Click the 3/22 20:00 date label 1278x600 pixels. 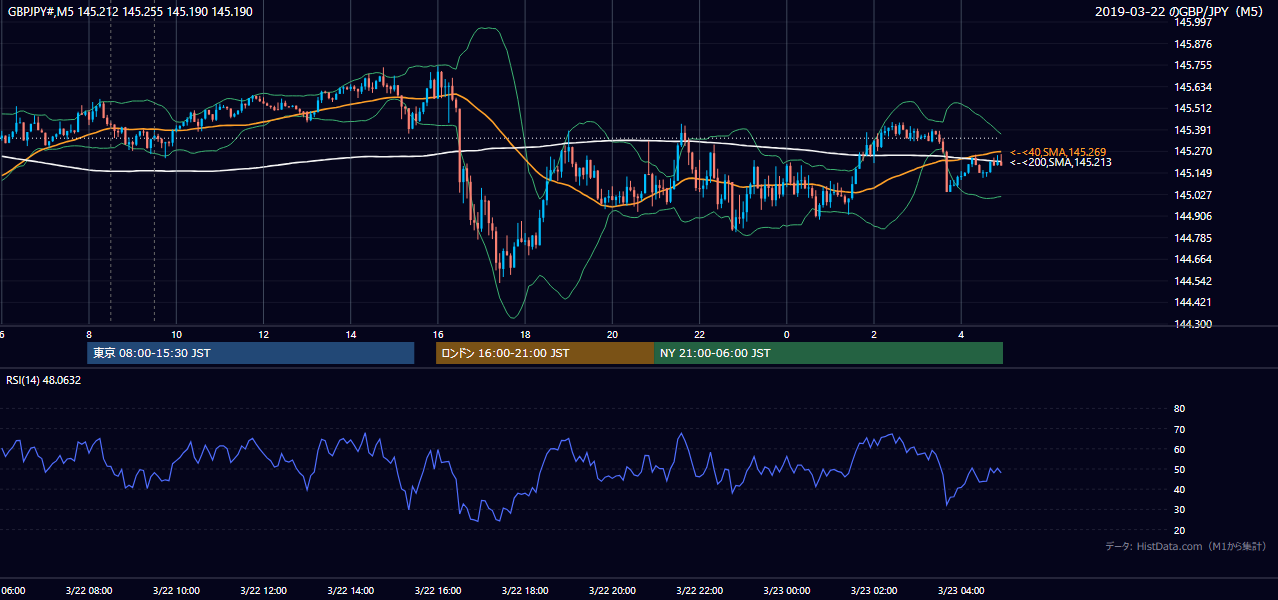612,590
